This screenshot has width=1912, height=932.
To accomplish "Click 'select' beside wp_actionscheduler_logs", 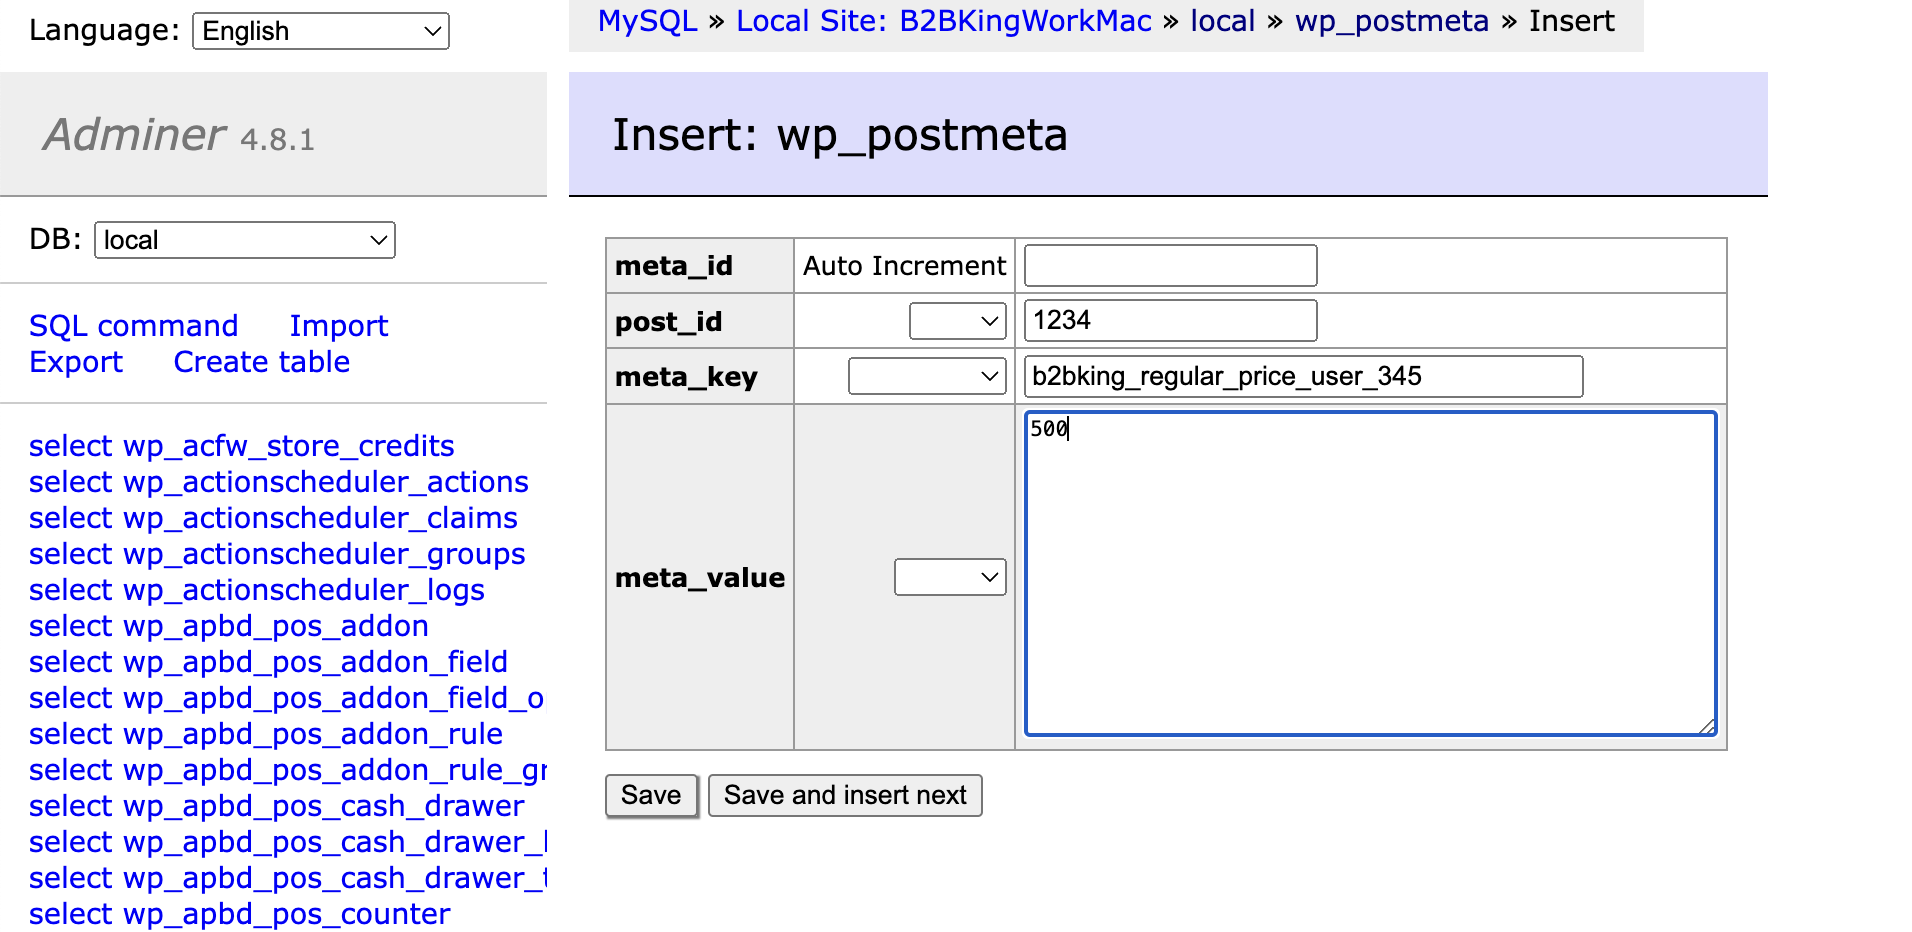I will click(x=71, y=590).
